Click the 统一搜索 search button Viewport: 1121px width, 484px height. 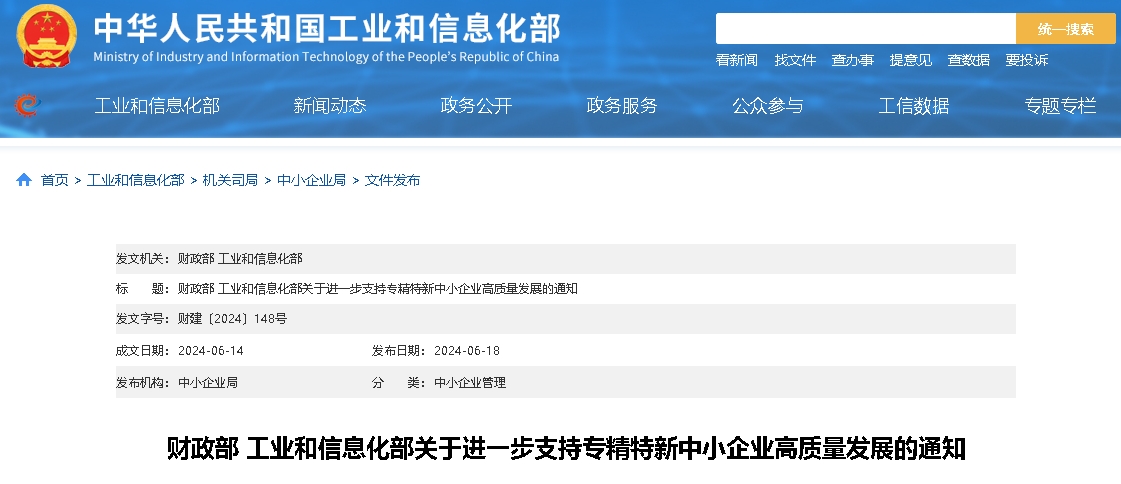[1066, 29]
